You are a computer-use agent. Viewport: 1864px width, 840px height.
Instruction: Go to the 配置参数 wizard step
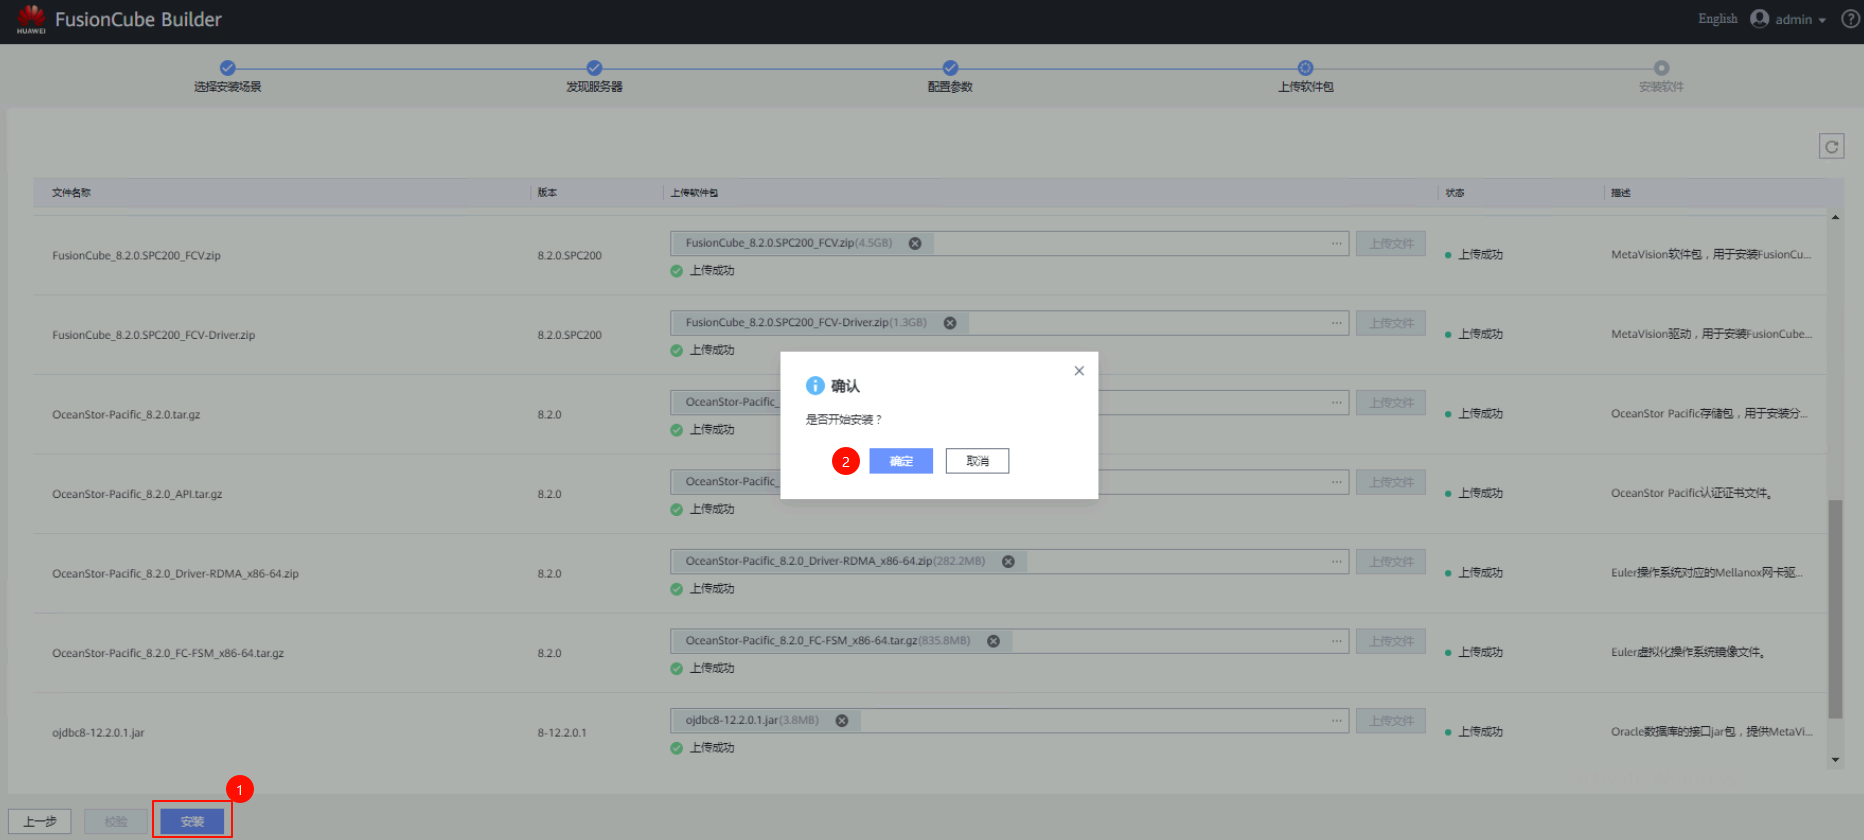[x=950, y=68]
